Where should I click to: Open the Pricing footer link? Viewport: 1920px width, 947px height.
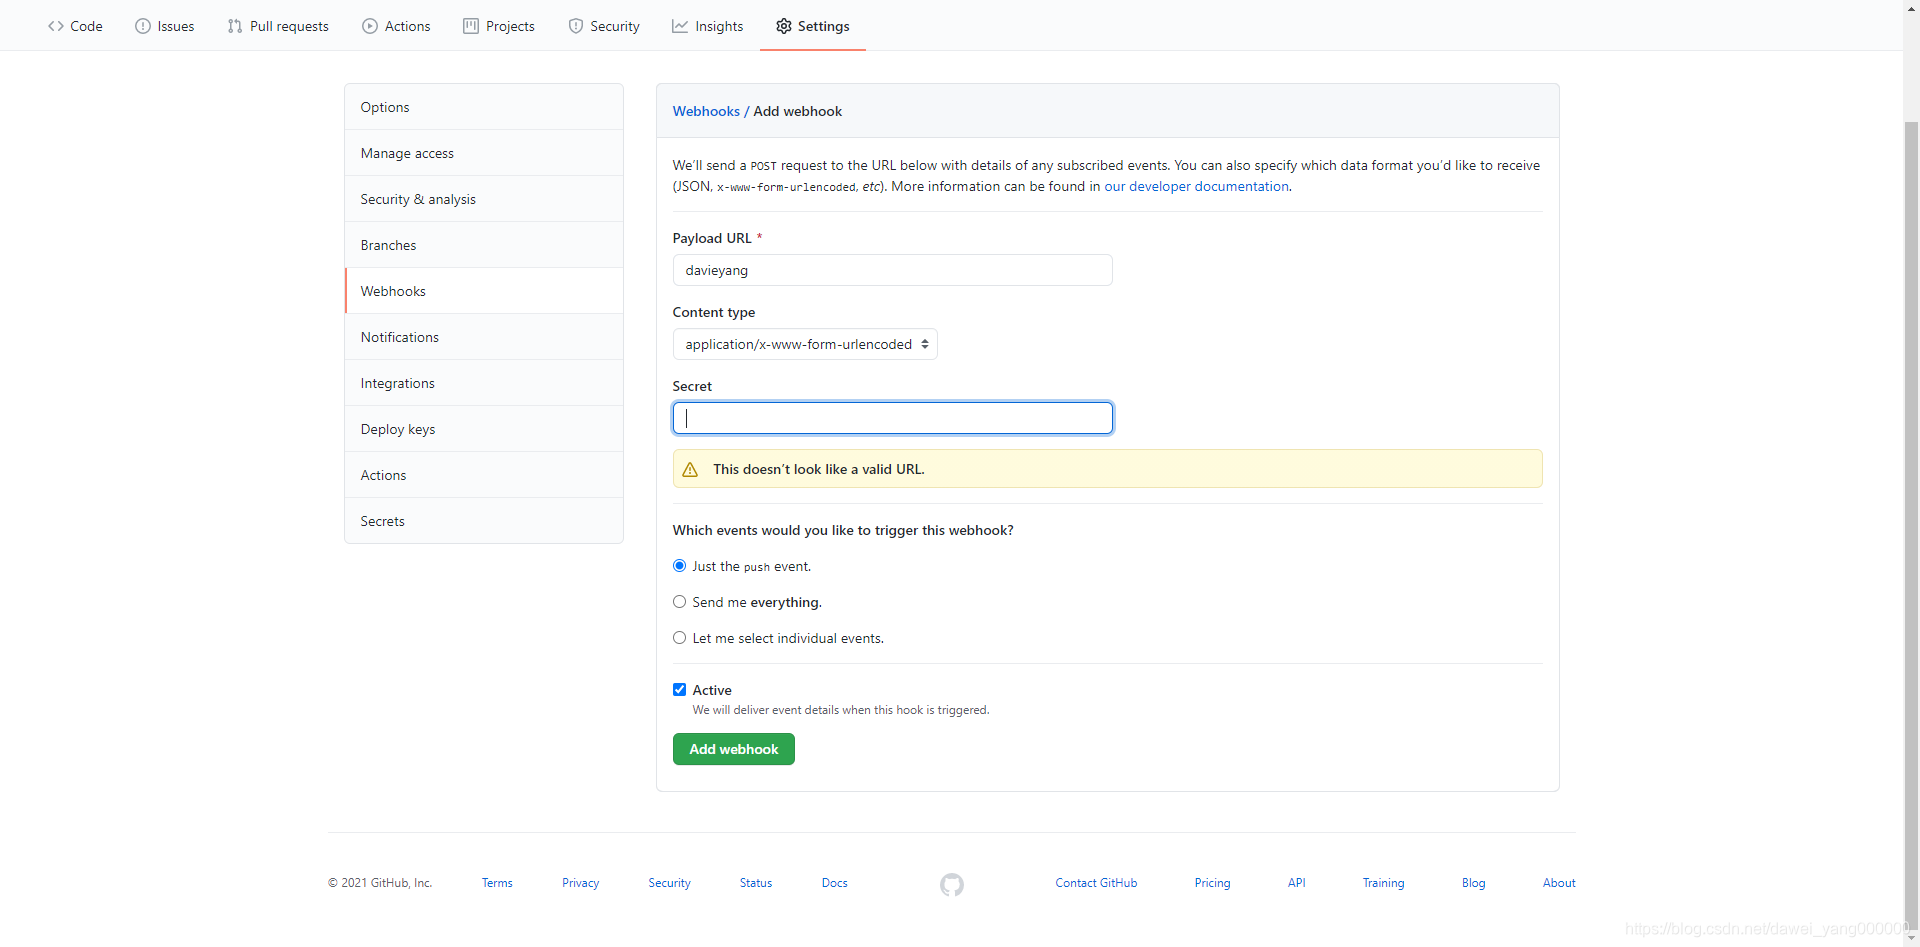[x=1212, y=883]
